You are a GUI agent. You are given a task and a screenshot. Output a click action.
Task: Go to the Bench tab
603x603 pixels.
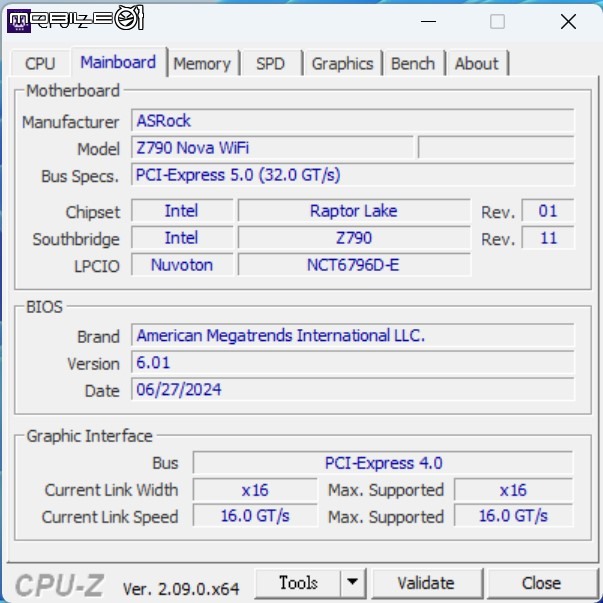click(x=413, y=63)
